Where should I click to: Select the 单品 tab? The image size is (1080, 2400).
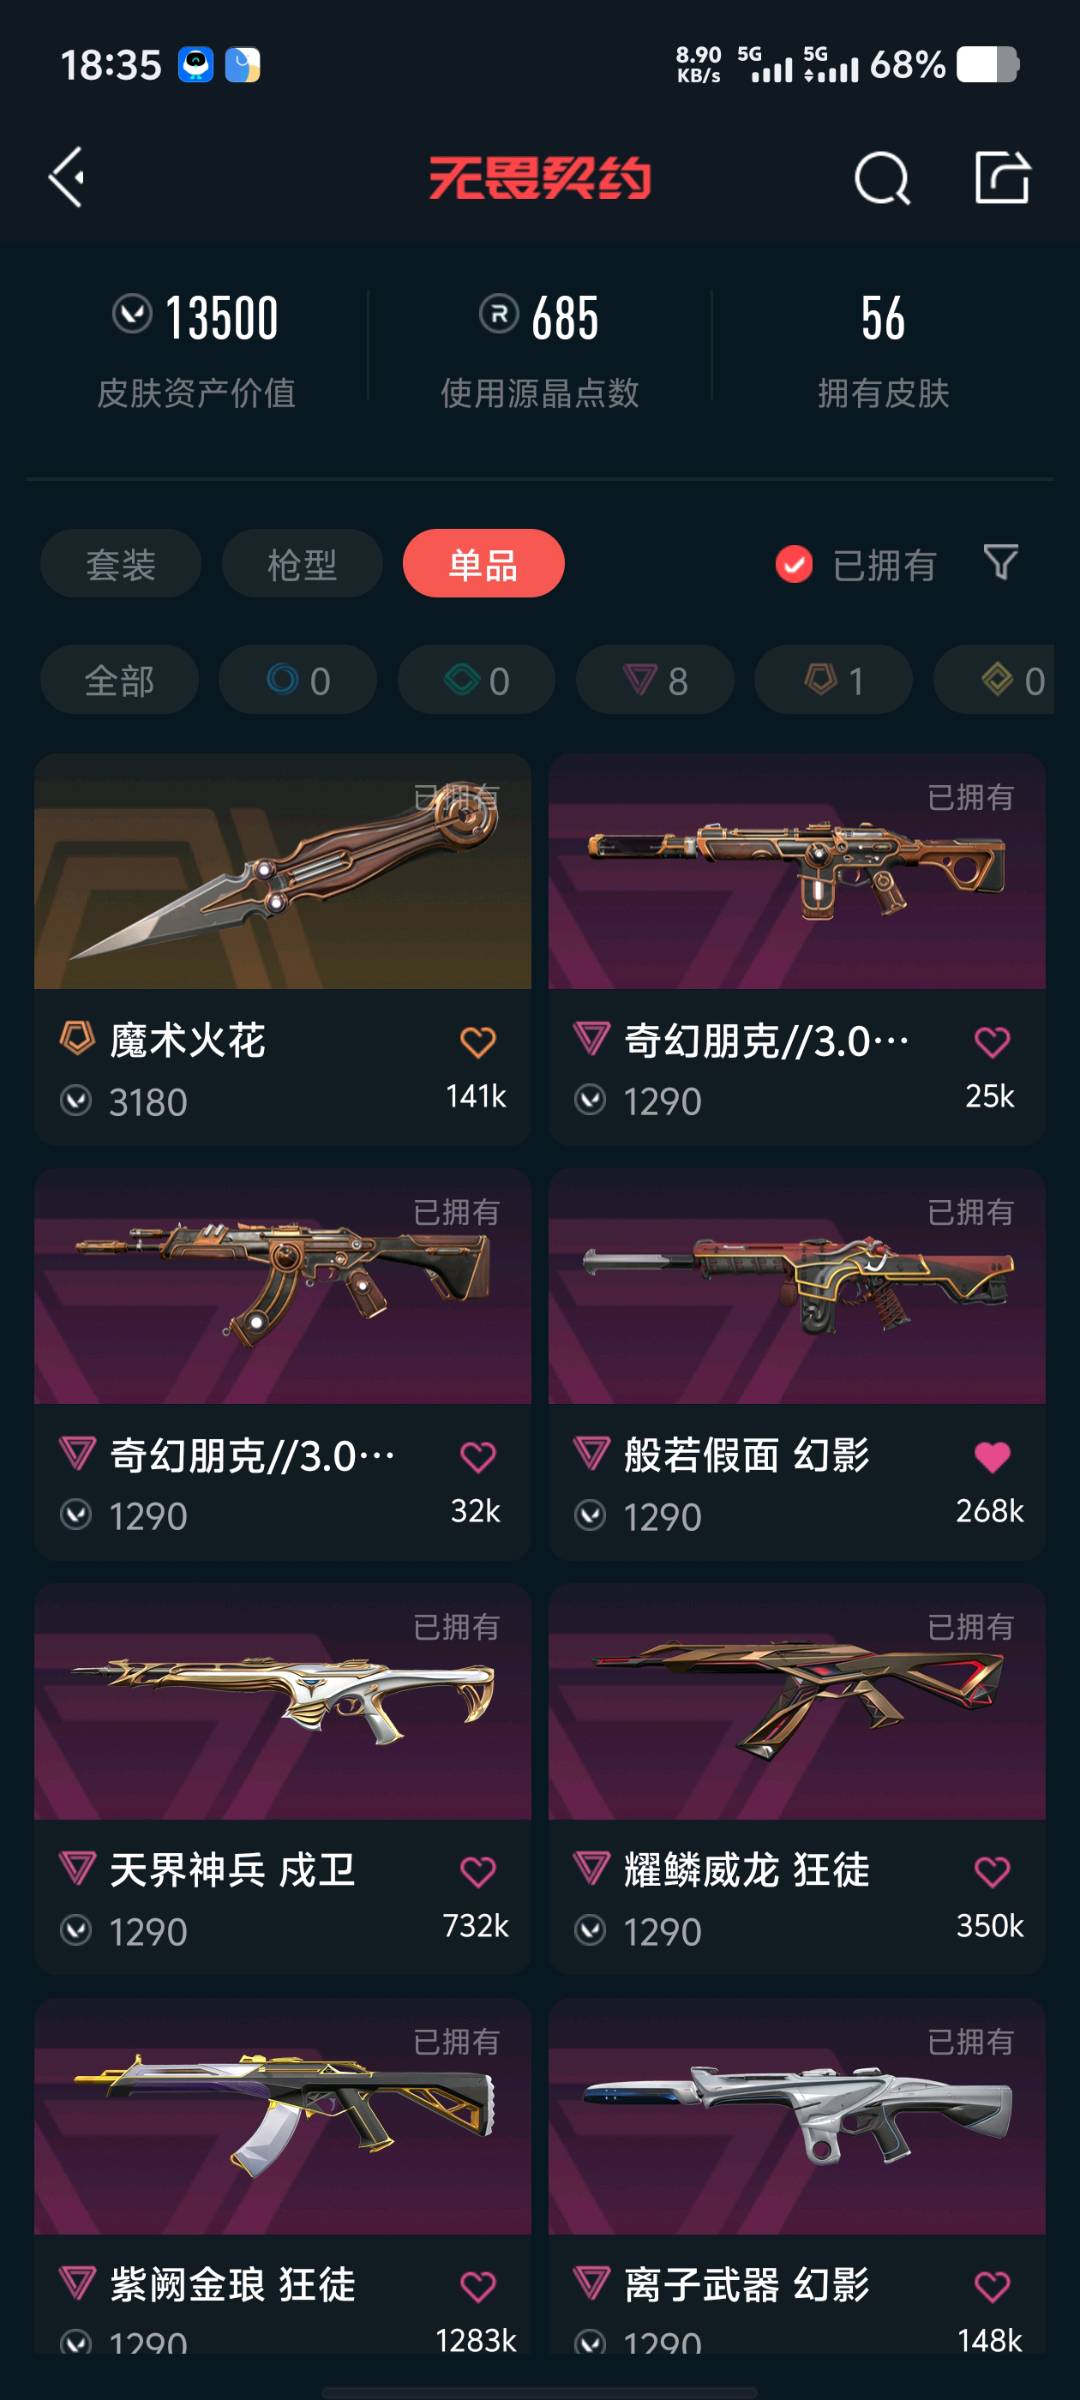tap(484, 564)
